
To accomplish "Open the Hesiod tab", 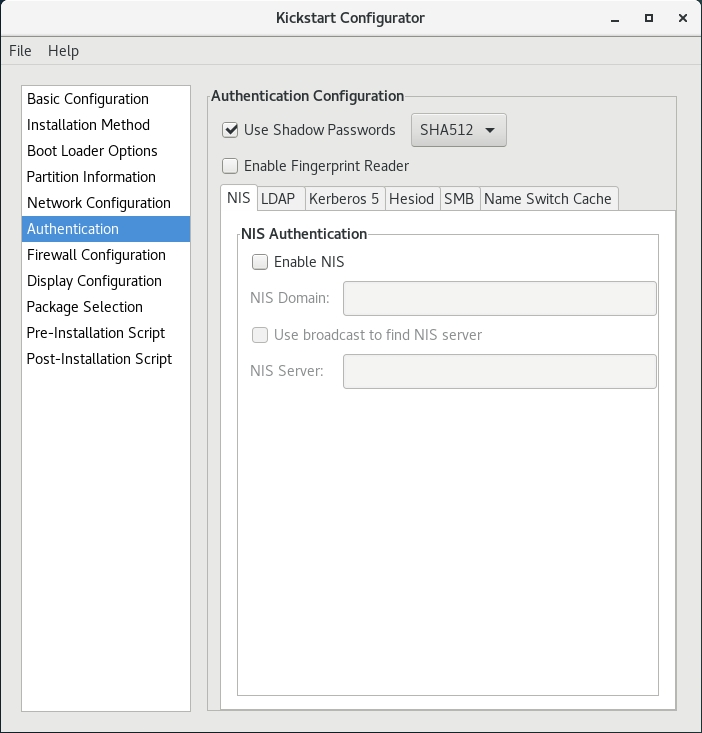I will coord(411,199).
